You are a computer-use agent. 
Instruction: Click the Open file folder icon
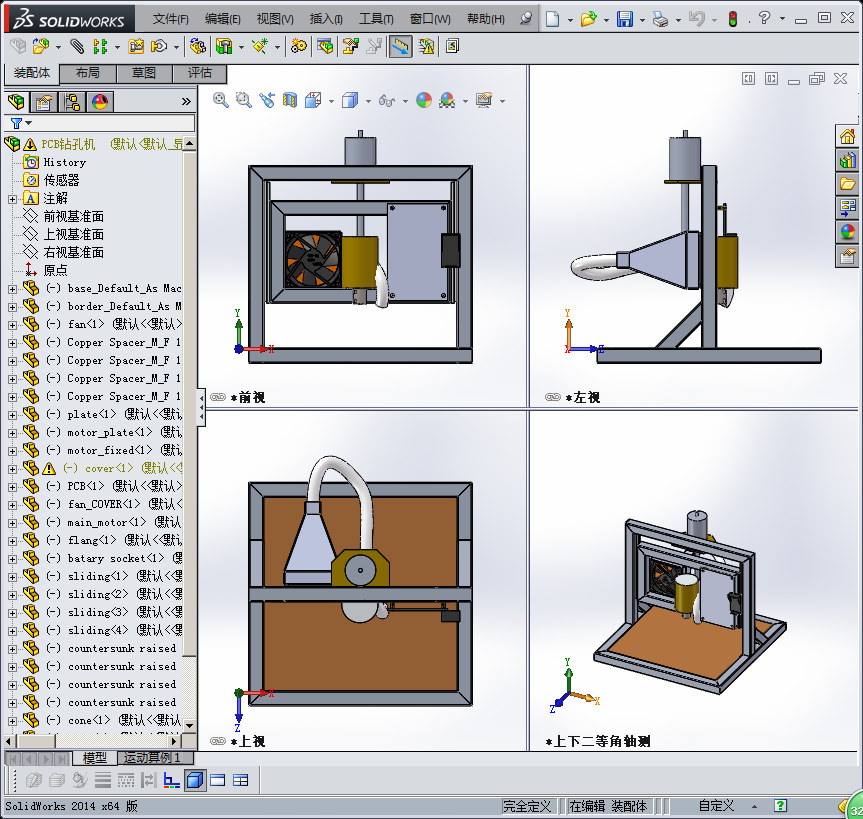[x=588, y=19]
